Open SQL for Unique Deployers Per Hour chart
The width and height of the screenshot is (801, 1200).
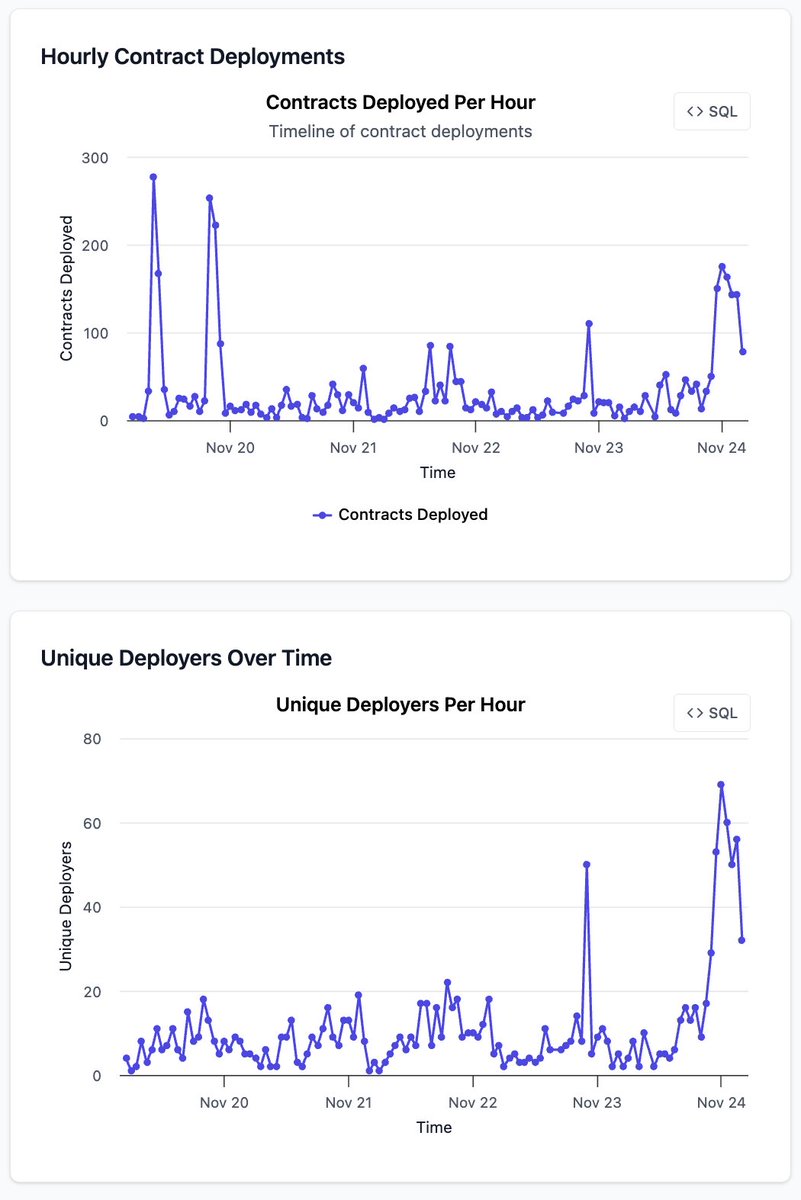(x=712, y=713)
